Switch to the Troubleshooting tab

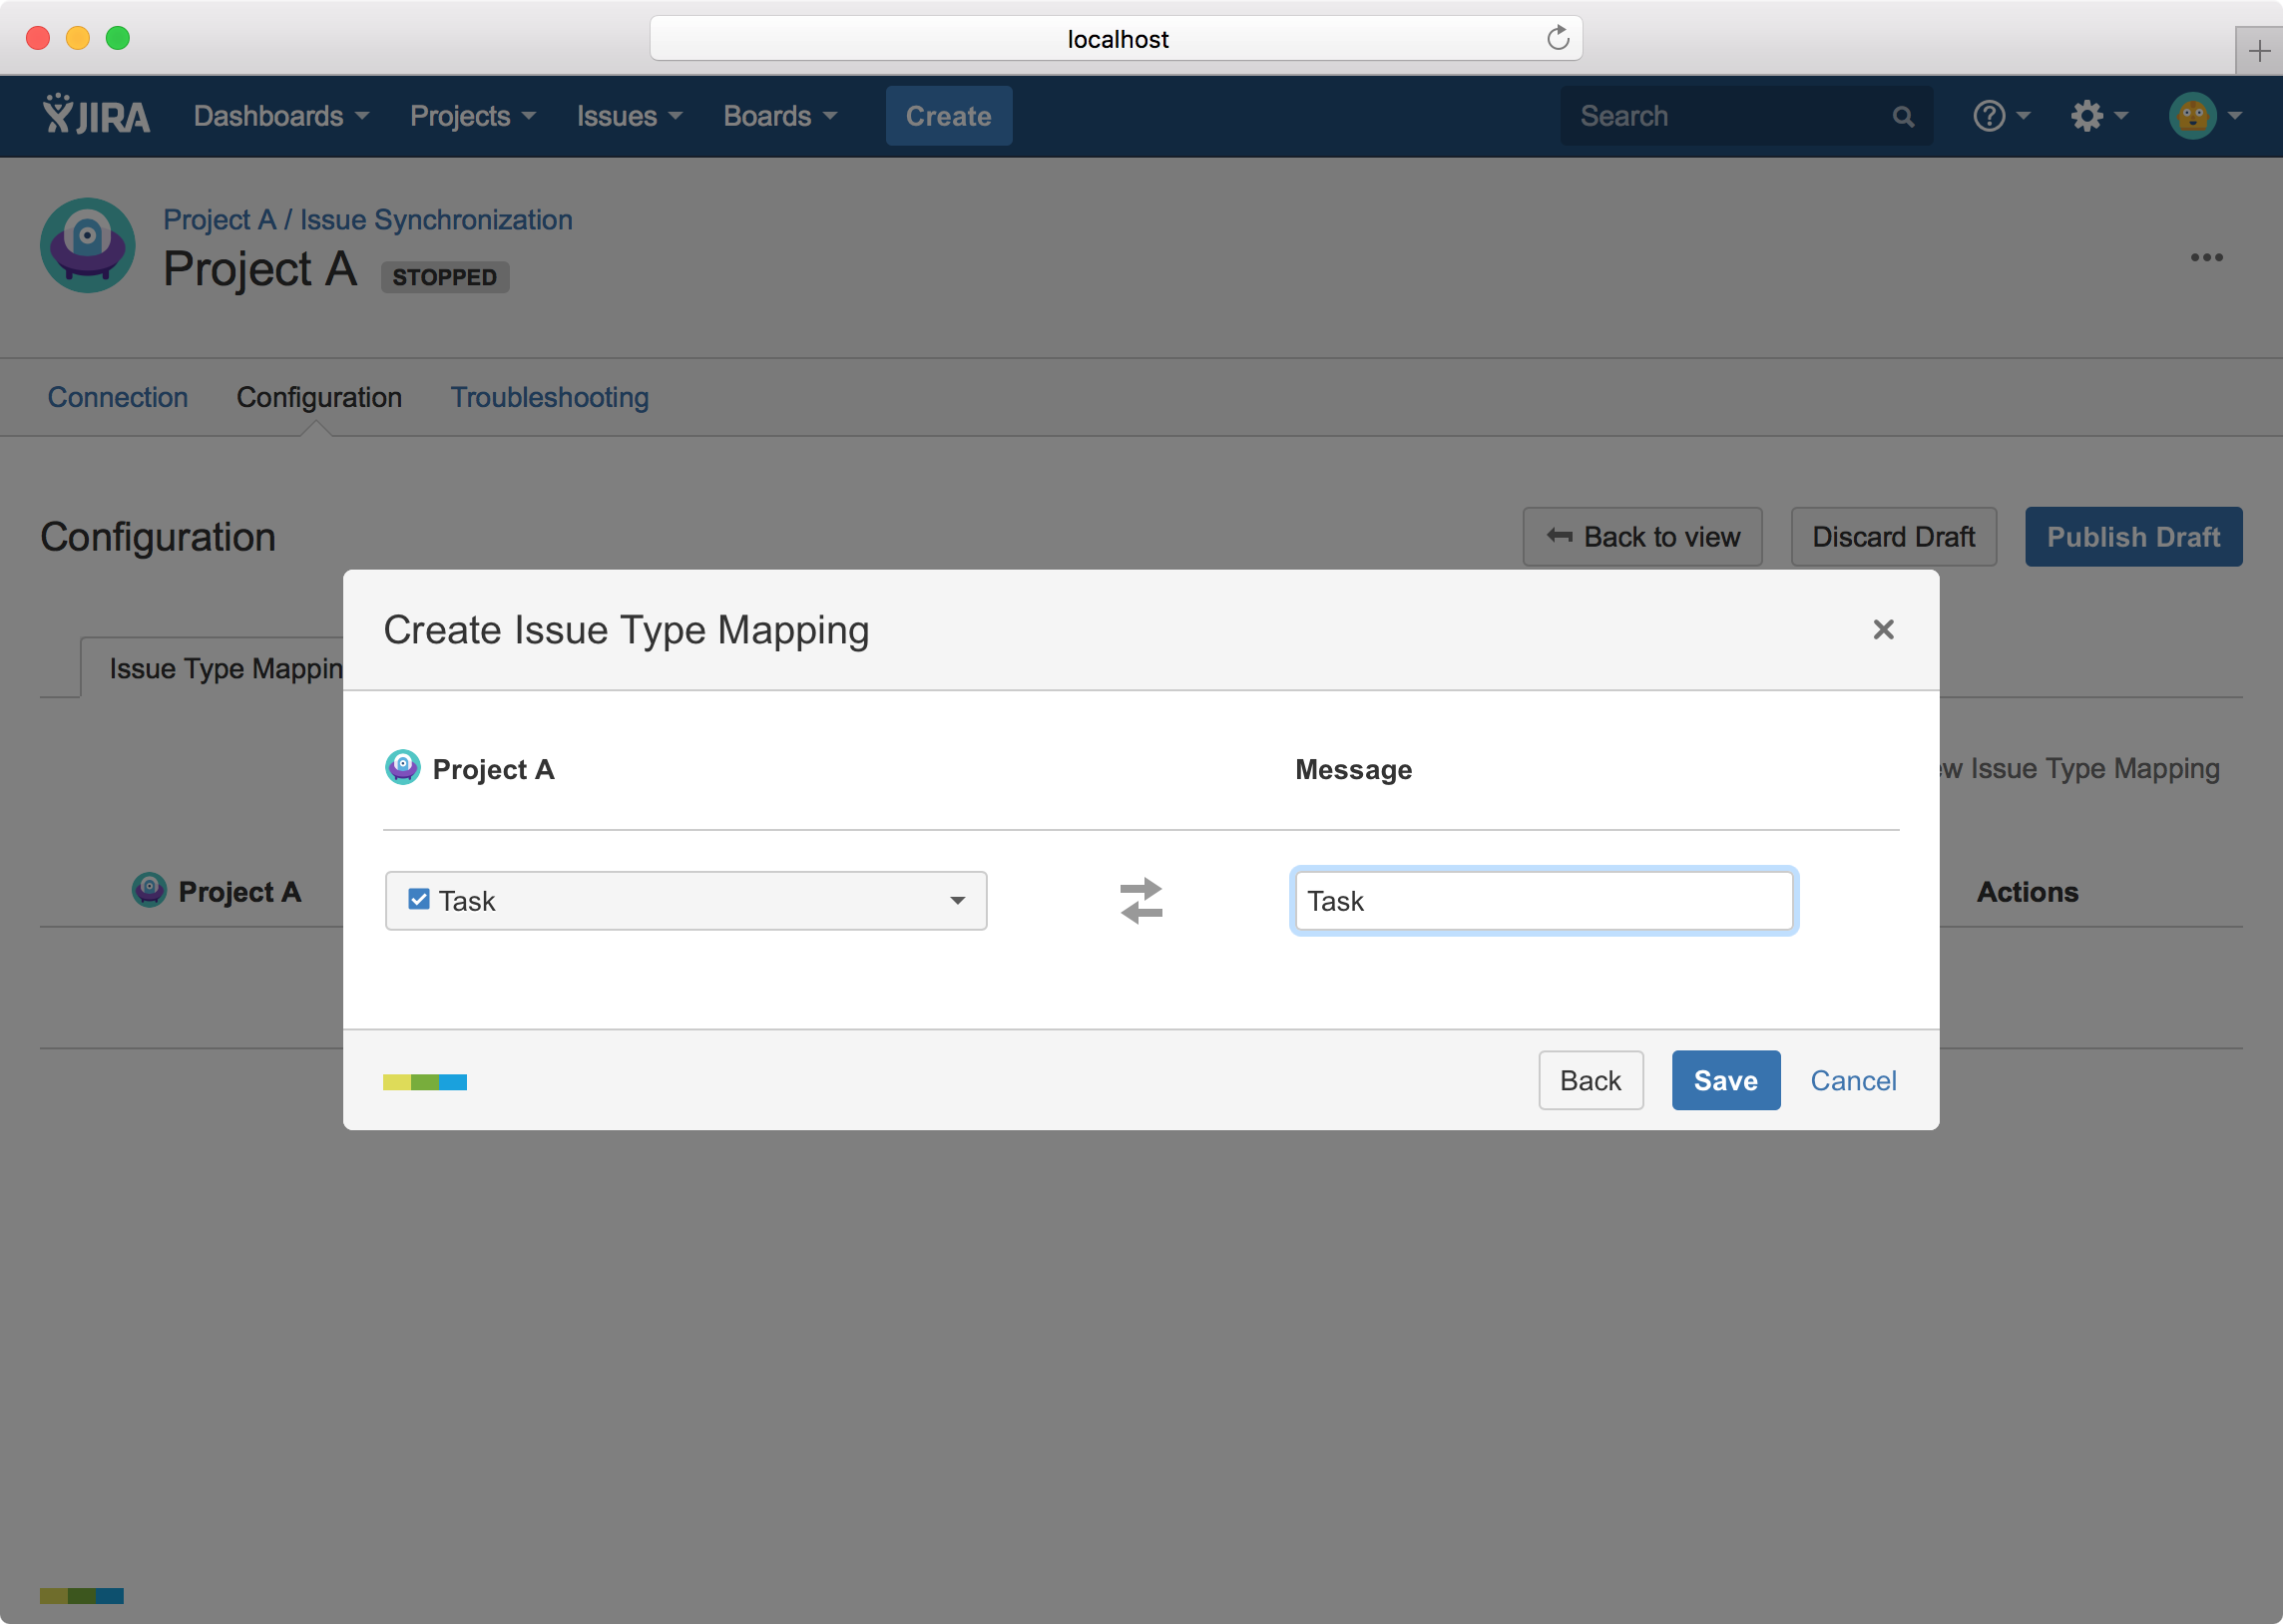(x=549, y=398)
